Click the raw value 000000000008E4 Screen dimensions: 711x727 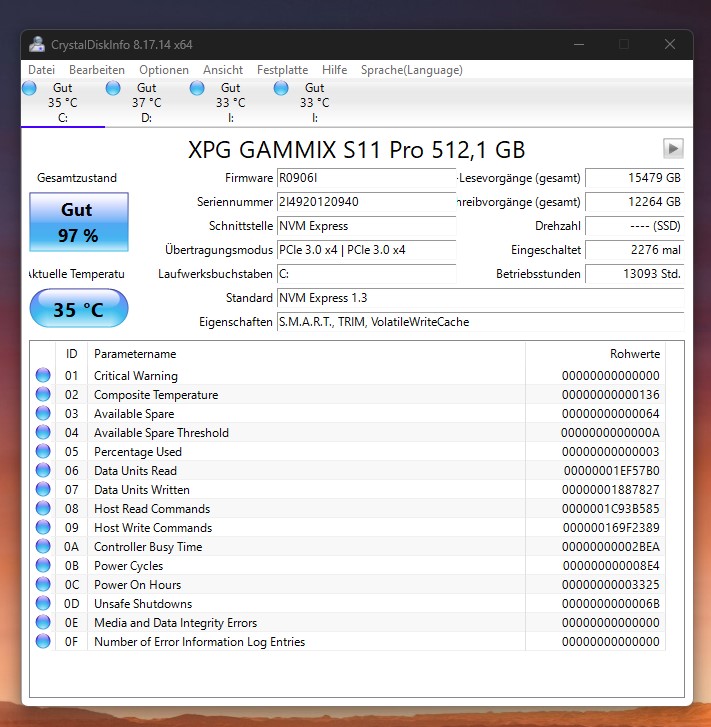click(611, 566)
